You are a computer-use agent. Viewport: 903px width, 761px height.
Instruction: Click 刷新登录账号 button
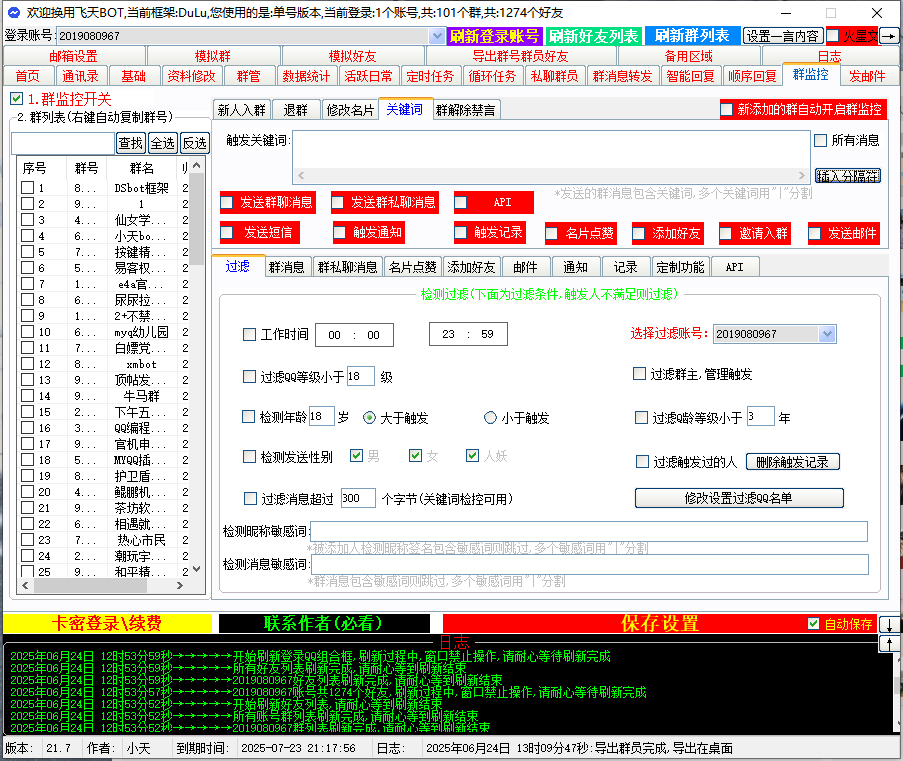[x=494, y=36]
